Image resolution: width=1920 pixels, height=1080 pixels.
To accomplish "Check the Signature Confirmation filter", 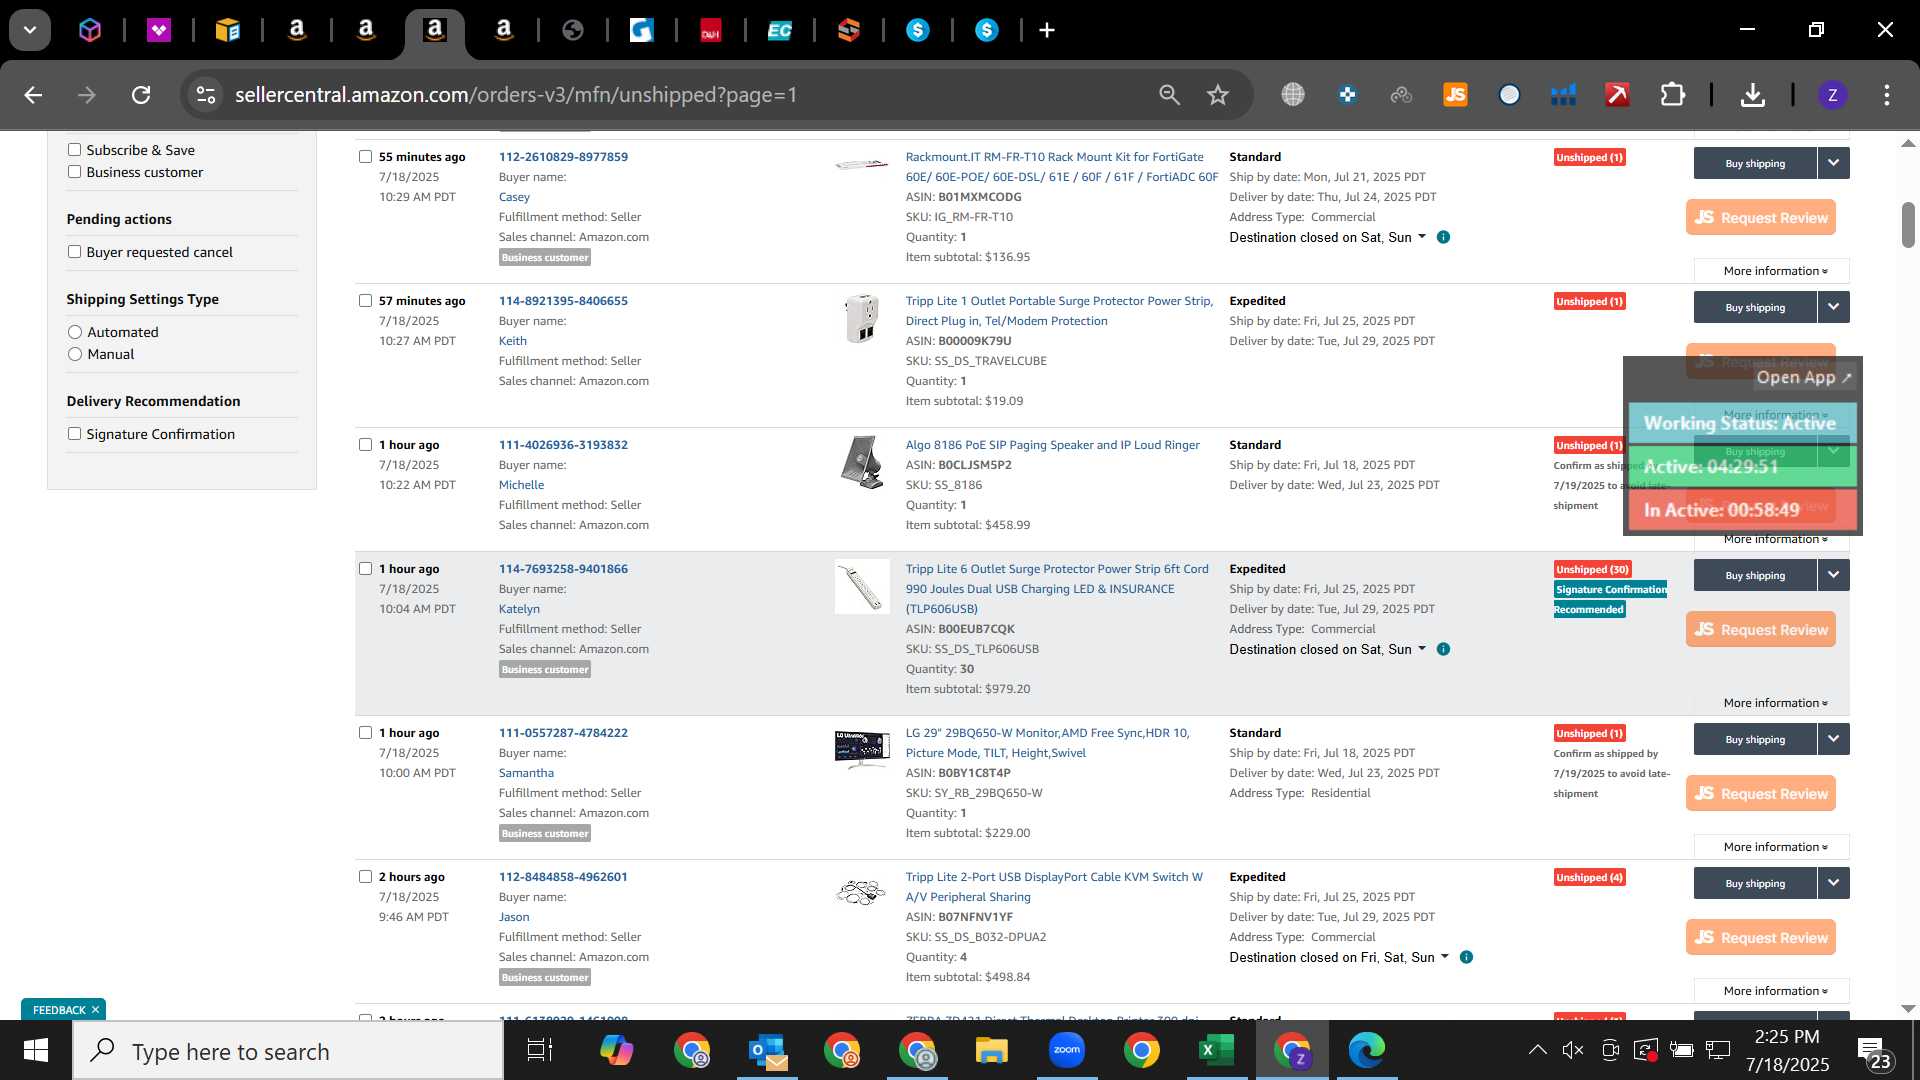I will (x=74, y=434).
